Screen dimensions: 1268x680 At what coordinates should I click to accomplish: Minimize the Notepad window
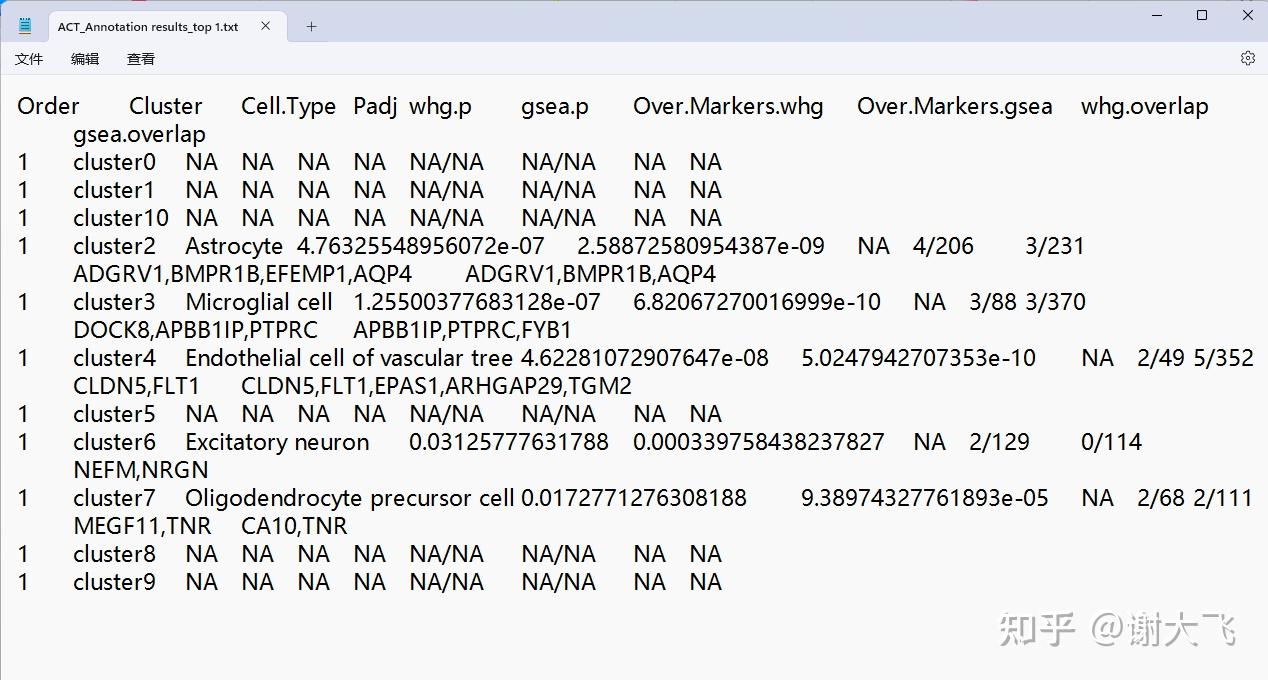[1156, 15]
